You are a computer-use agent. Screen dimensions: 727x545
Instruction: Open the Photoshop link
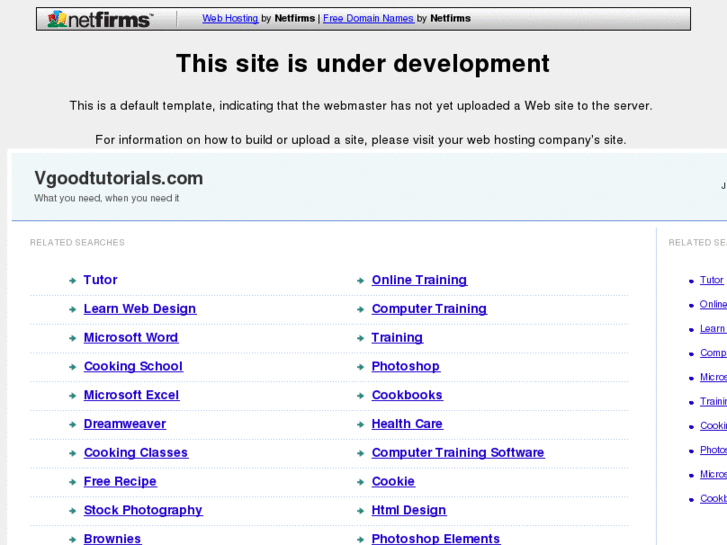pyautogui.click(x=406, y=366)
